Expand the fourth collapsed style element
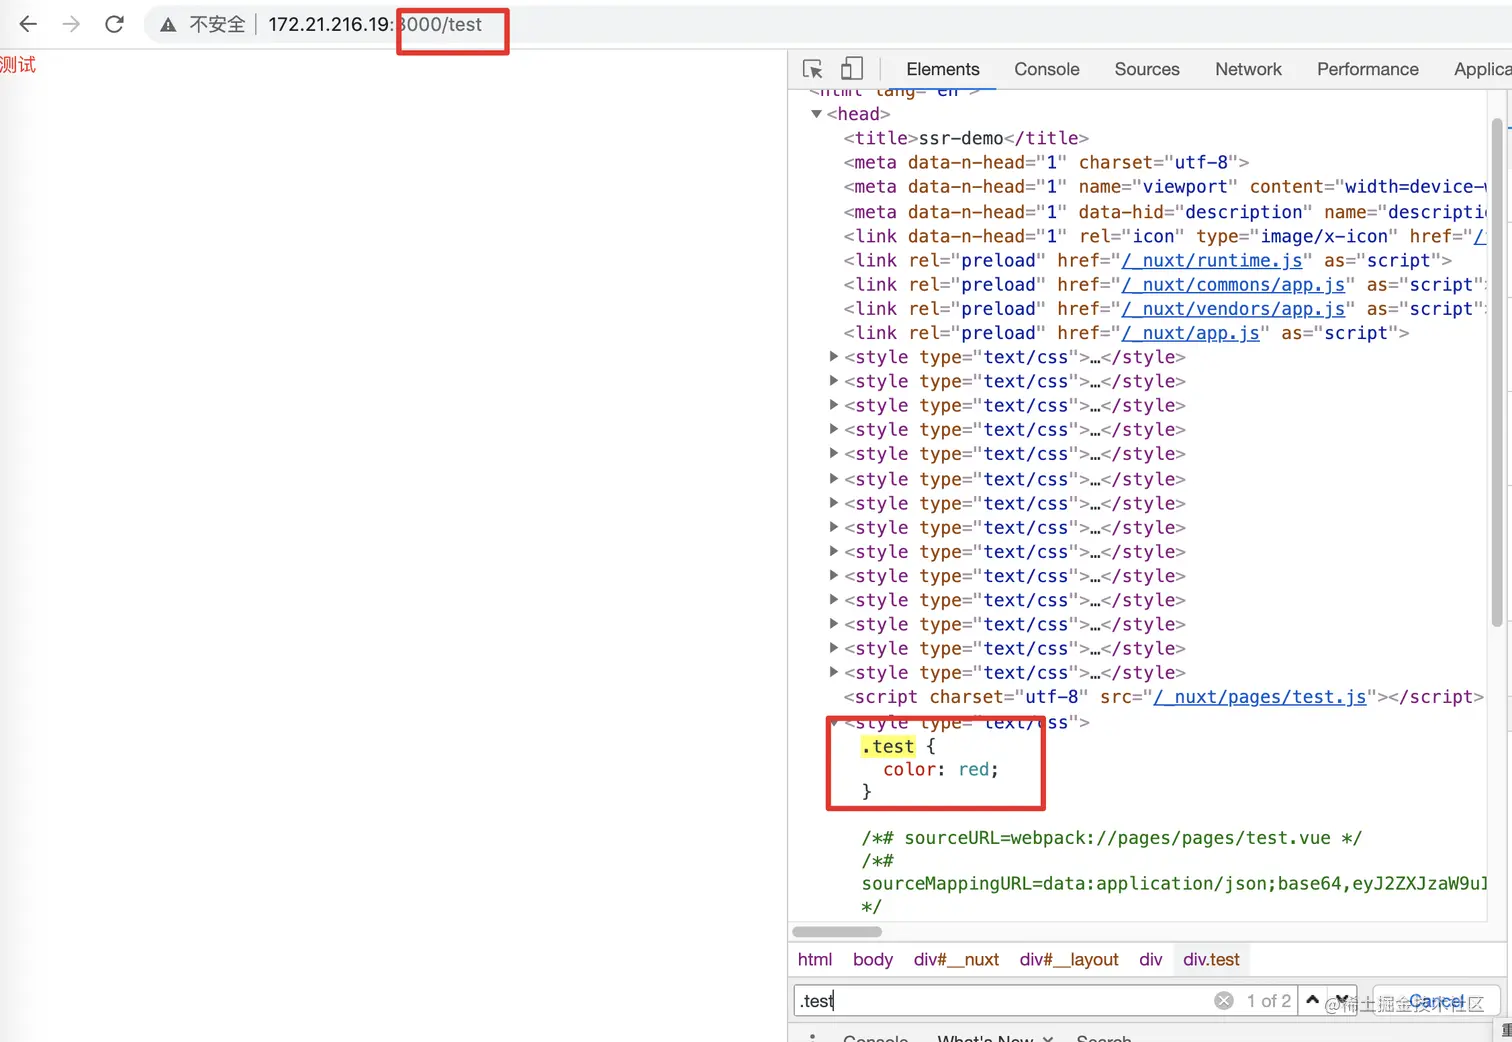The width and height of the screenshot is (1512, 1042). coord(834,429)
